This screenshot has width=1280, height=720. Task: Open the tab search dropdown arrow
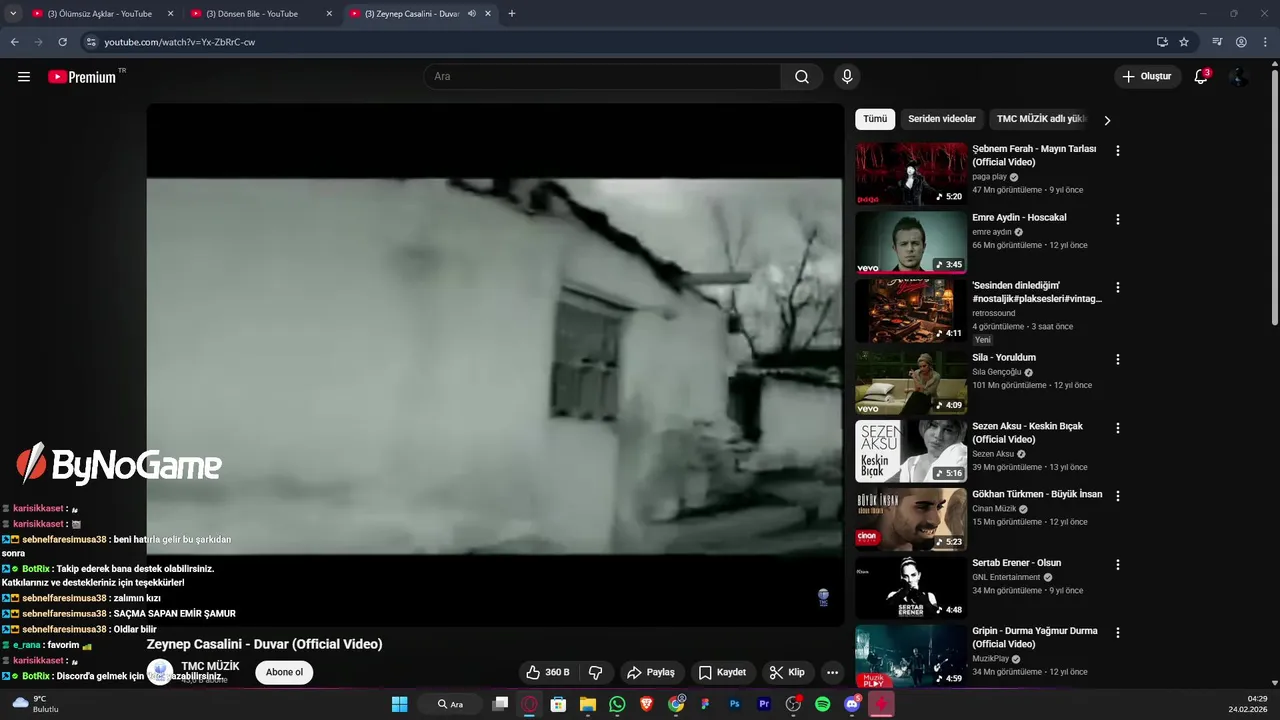[12, 14]
